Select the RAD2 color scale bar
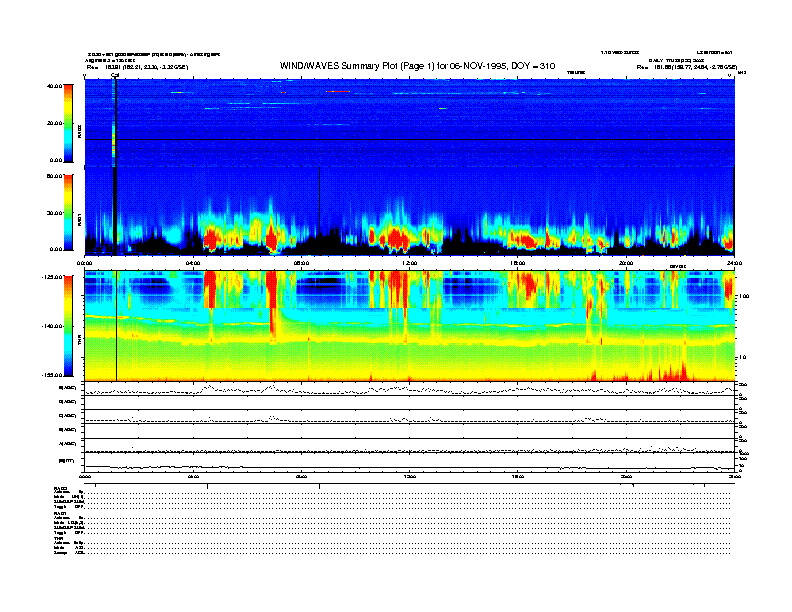 pos(68,123)
